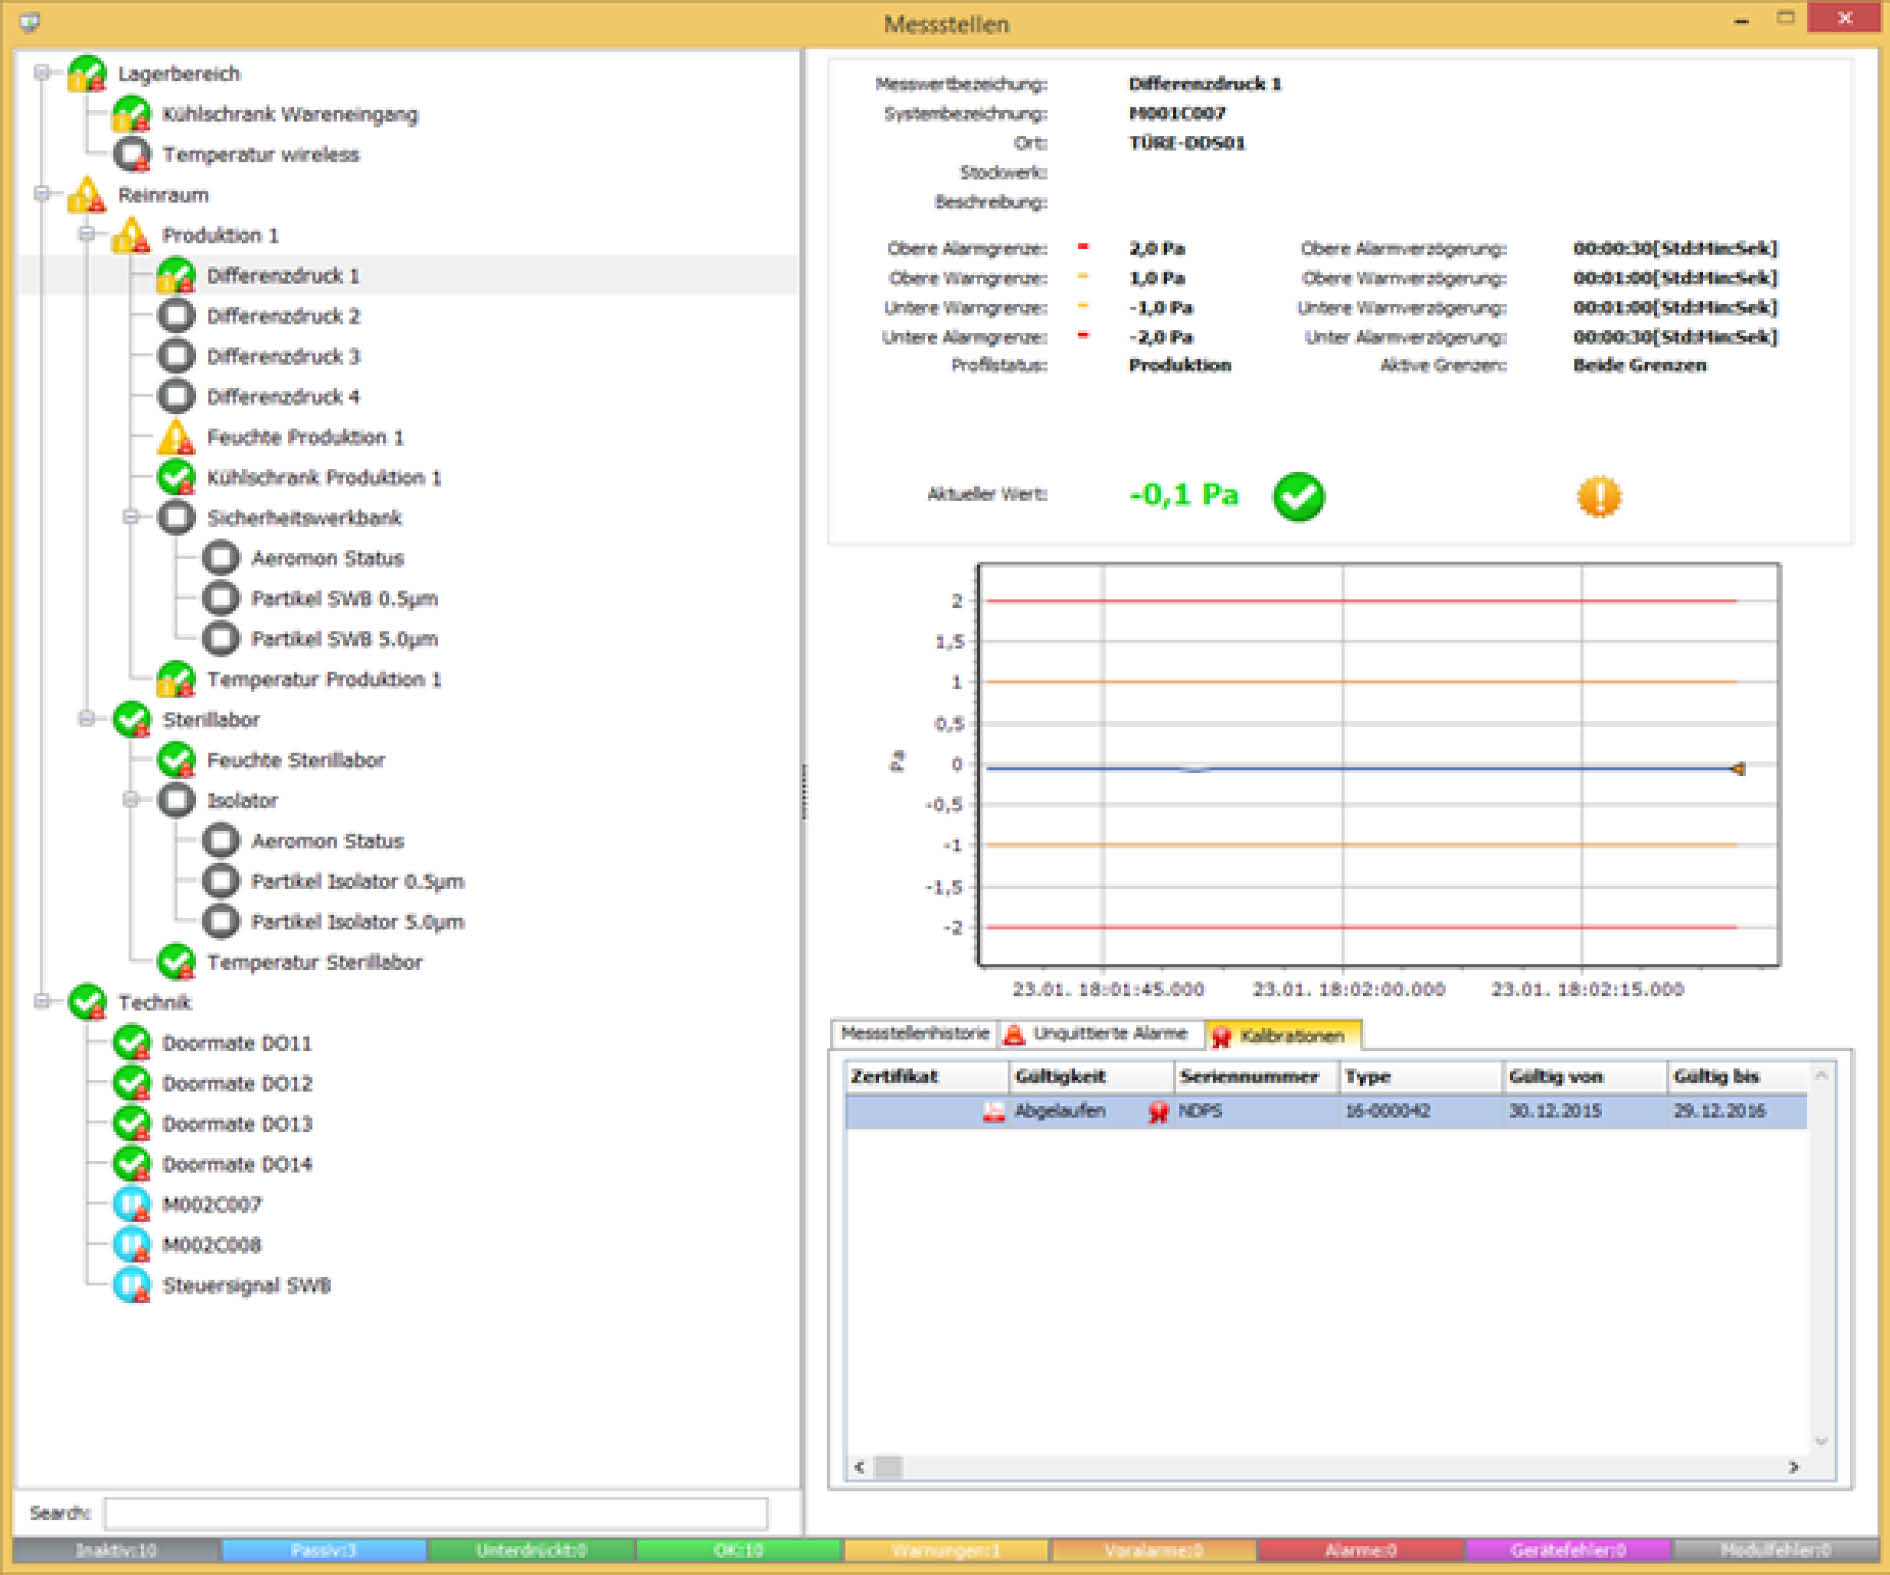
Task: Click the alarm icon on the Unquittierte Alarme tab
Action: pos(1016,1034)
